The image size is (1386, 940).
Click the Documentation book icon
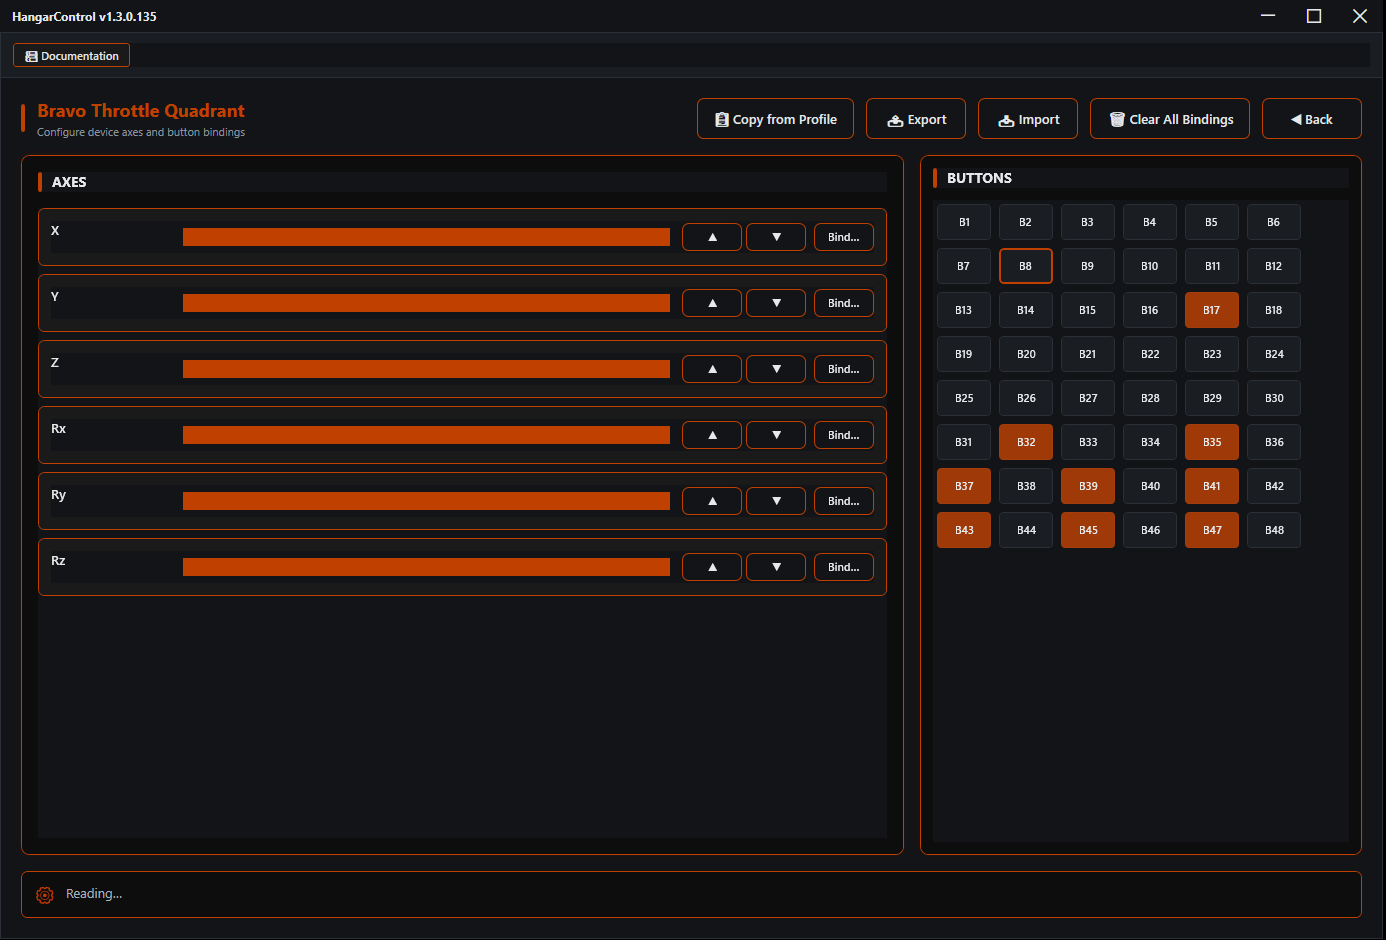[31, 55]
